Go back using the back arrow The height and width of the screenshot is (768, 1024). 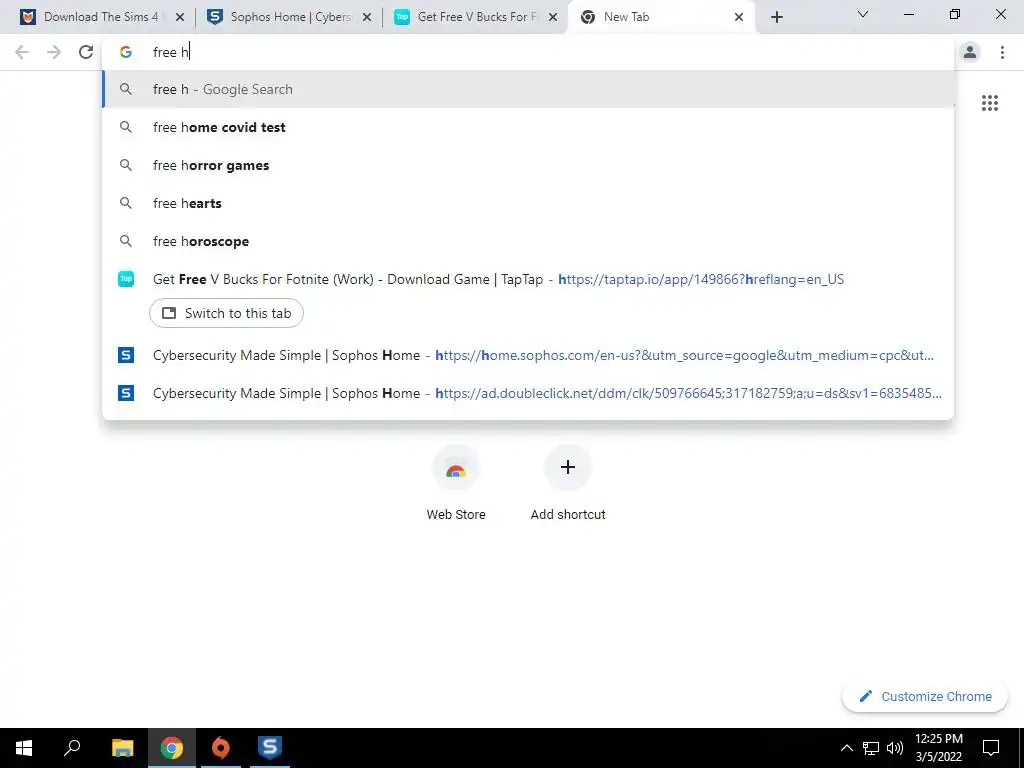pos(22,52)
